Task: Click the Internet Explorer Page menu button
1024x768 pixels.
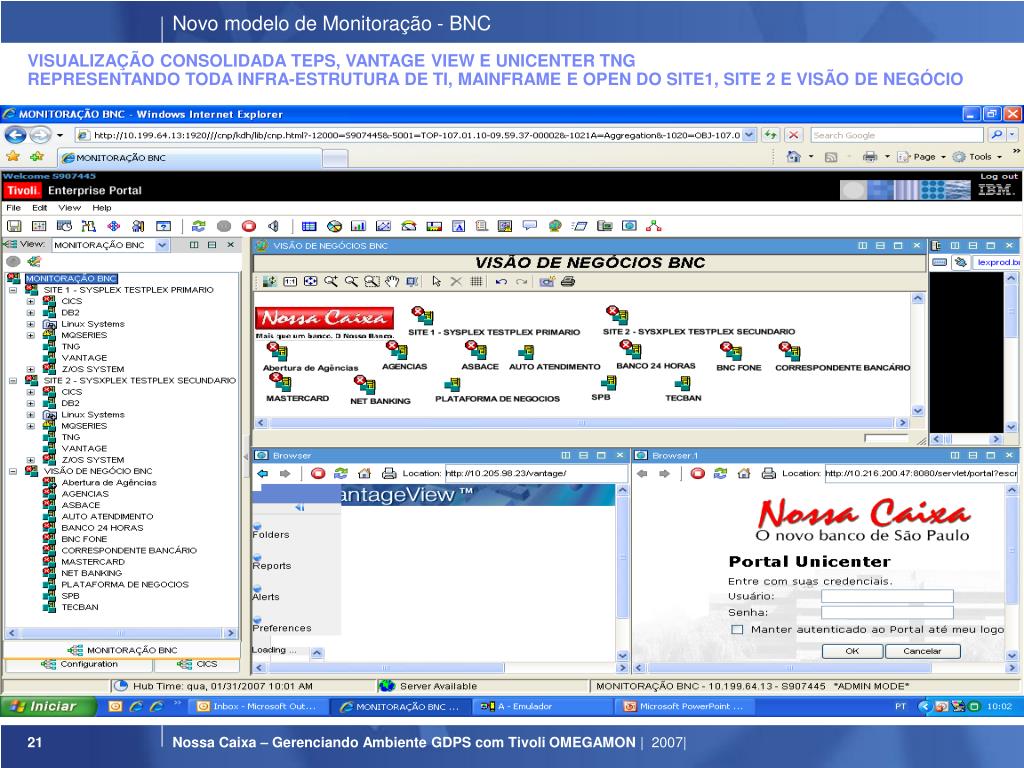Action: coord(921,157)
